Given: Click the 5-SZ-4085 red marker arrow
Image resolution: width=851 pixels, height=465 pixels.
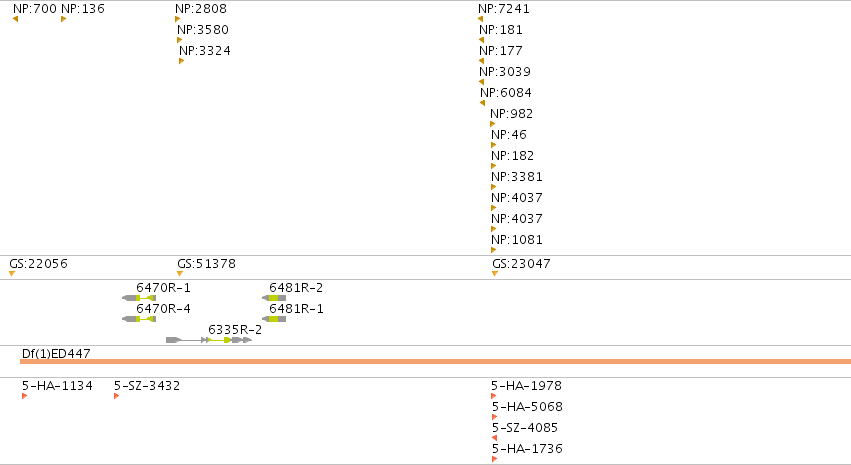Looking at the screenshot, I should (x=494, y=438).
